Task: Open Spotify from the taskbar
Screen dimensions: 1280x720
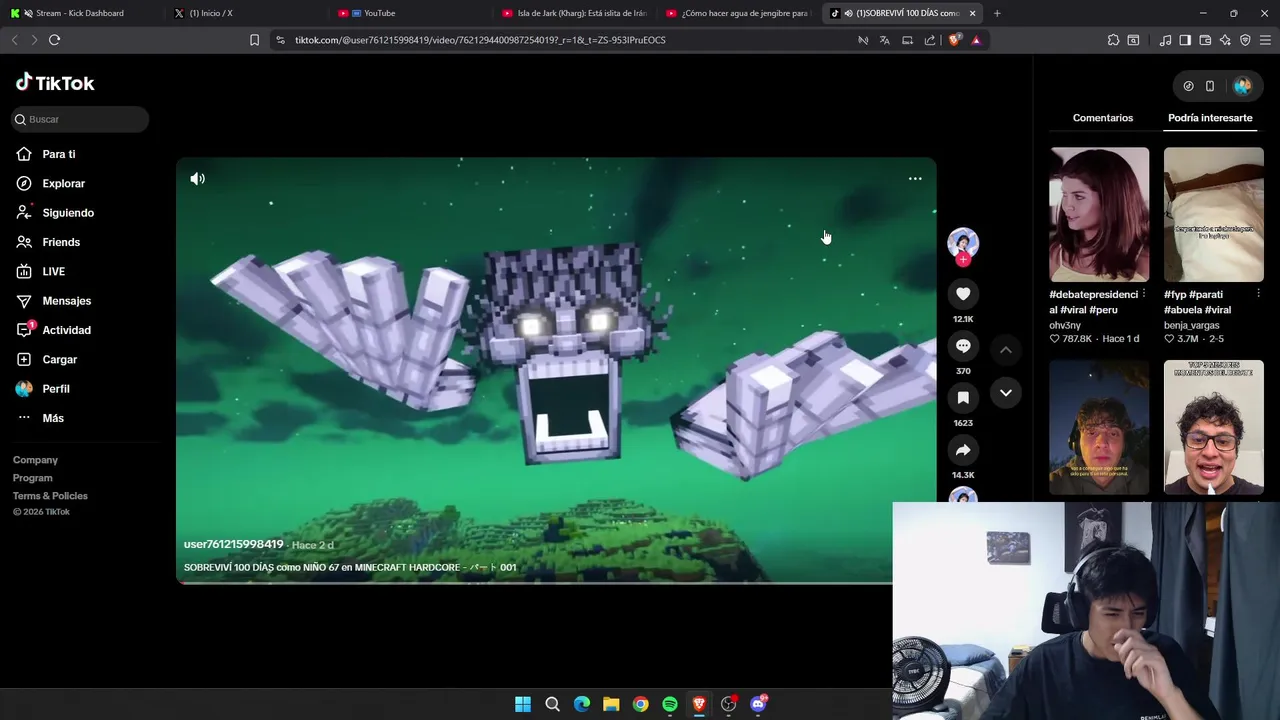Action: tap(670, 704)
